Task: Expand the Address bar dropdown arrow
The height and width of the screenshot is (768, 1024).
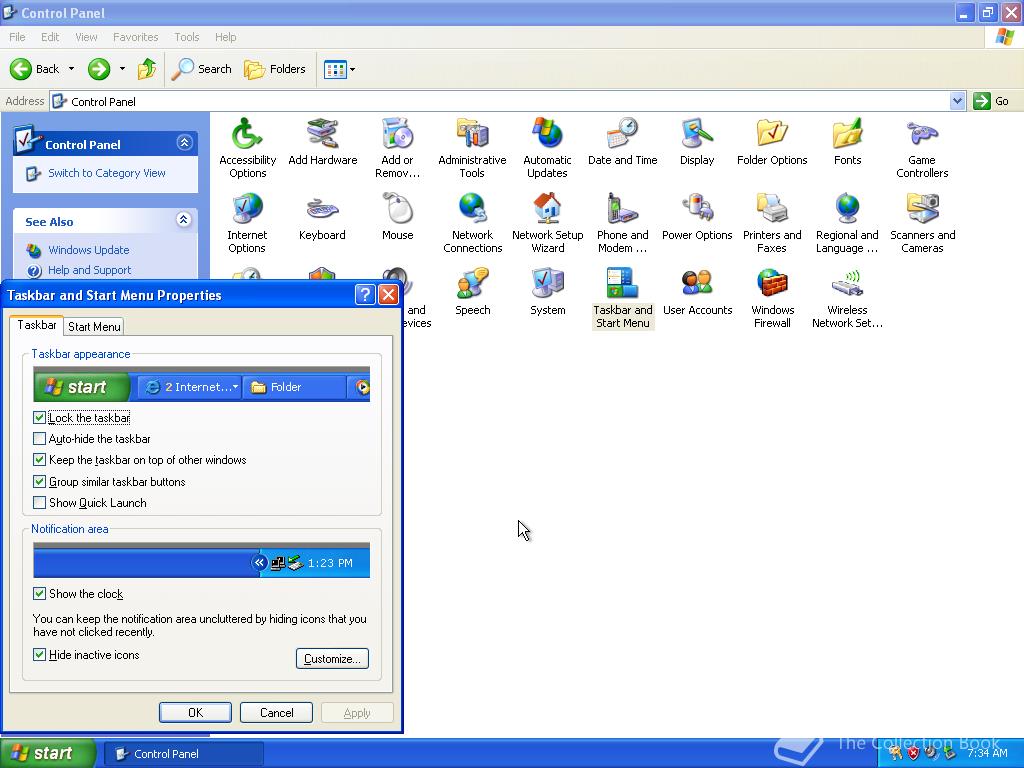Action: click(957, 101)
